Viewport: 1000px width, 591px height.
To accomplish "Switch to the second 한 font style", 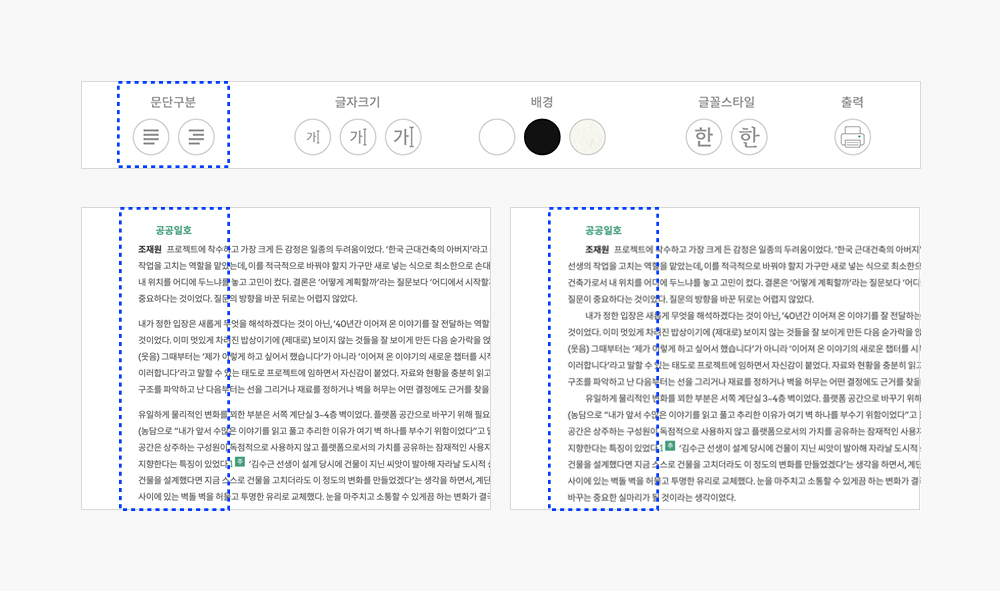I will pos(749,136).
